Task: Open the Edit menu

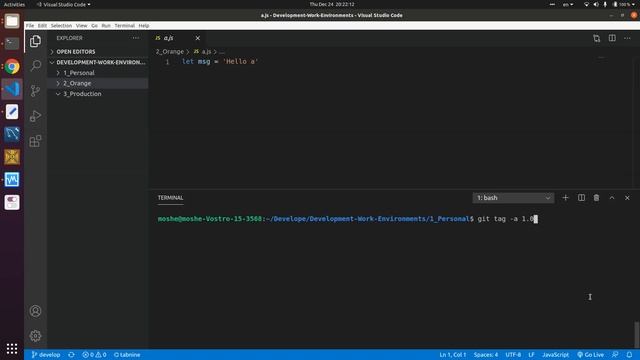Action: (x=42, y=25)
